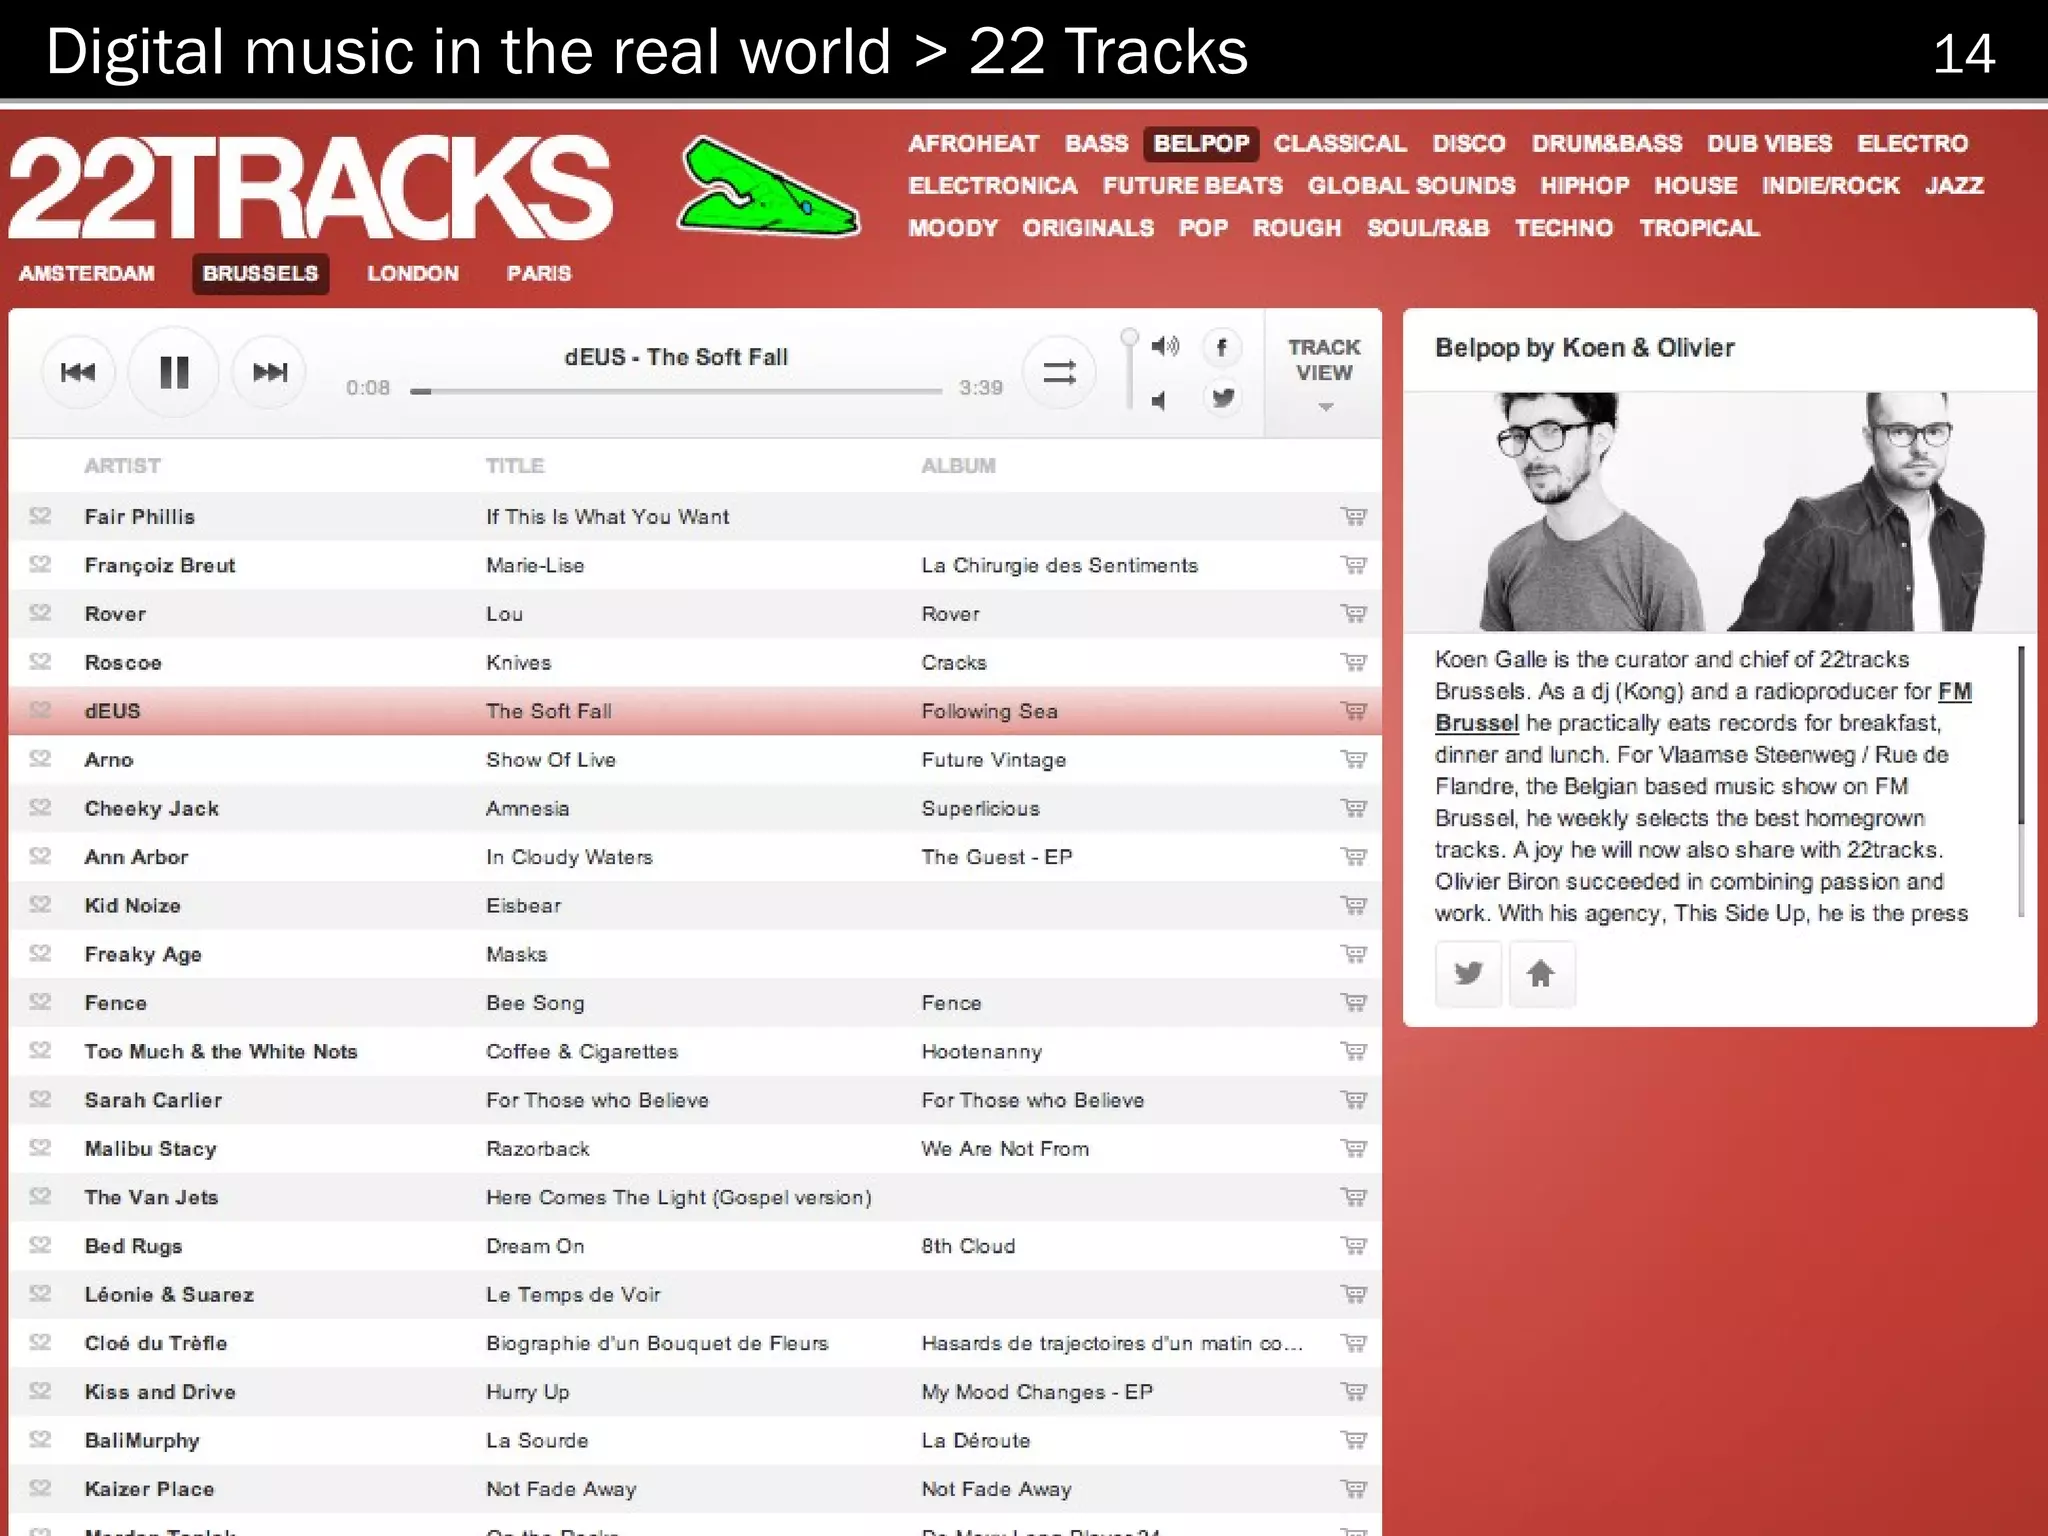This screenshot has height=1536, width=2048.
Task: Click the Koen & Olivier curator photo
Action: tap(1719, 511)
